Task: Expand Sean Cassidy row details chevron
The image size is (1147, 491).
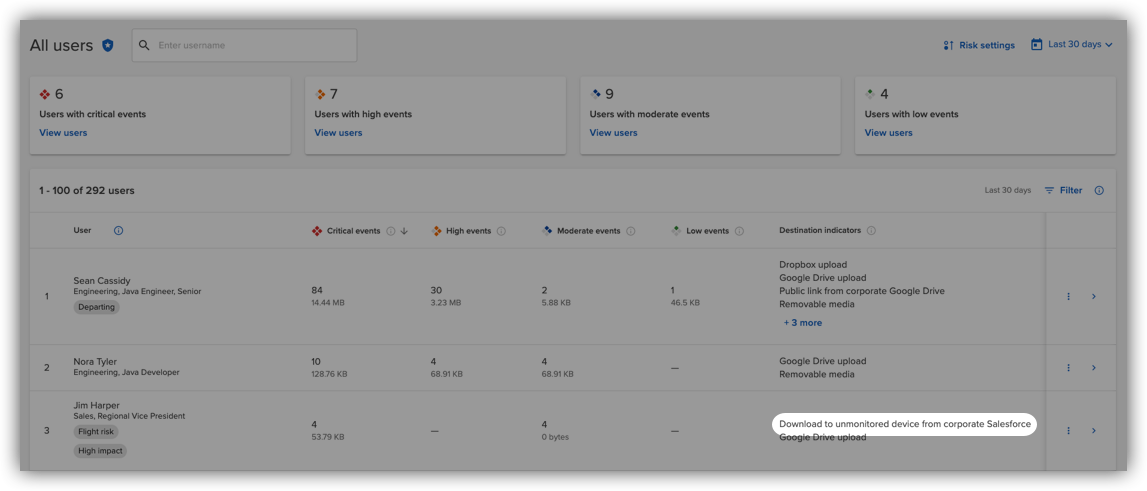Action: pos(1093,296)
